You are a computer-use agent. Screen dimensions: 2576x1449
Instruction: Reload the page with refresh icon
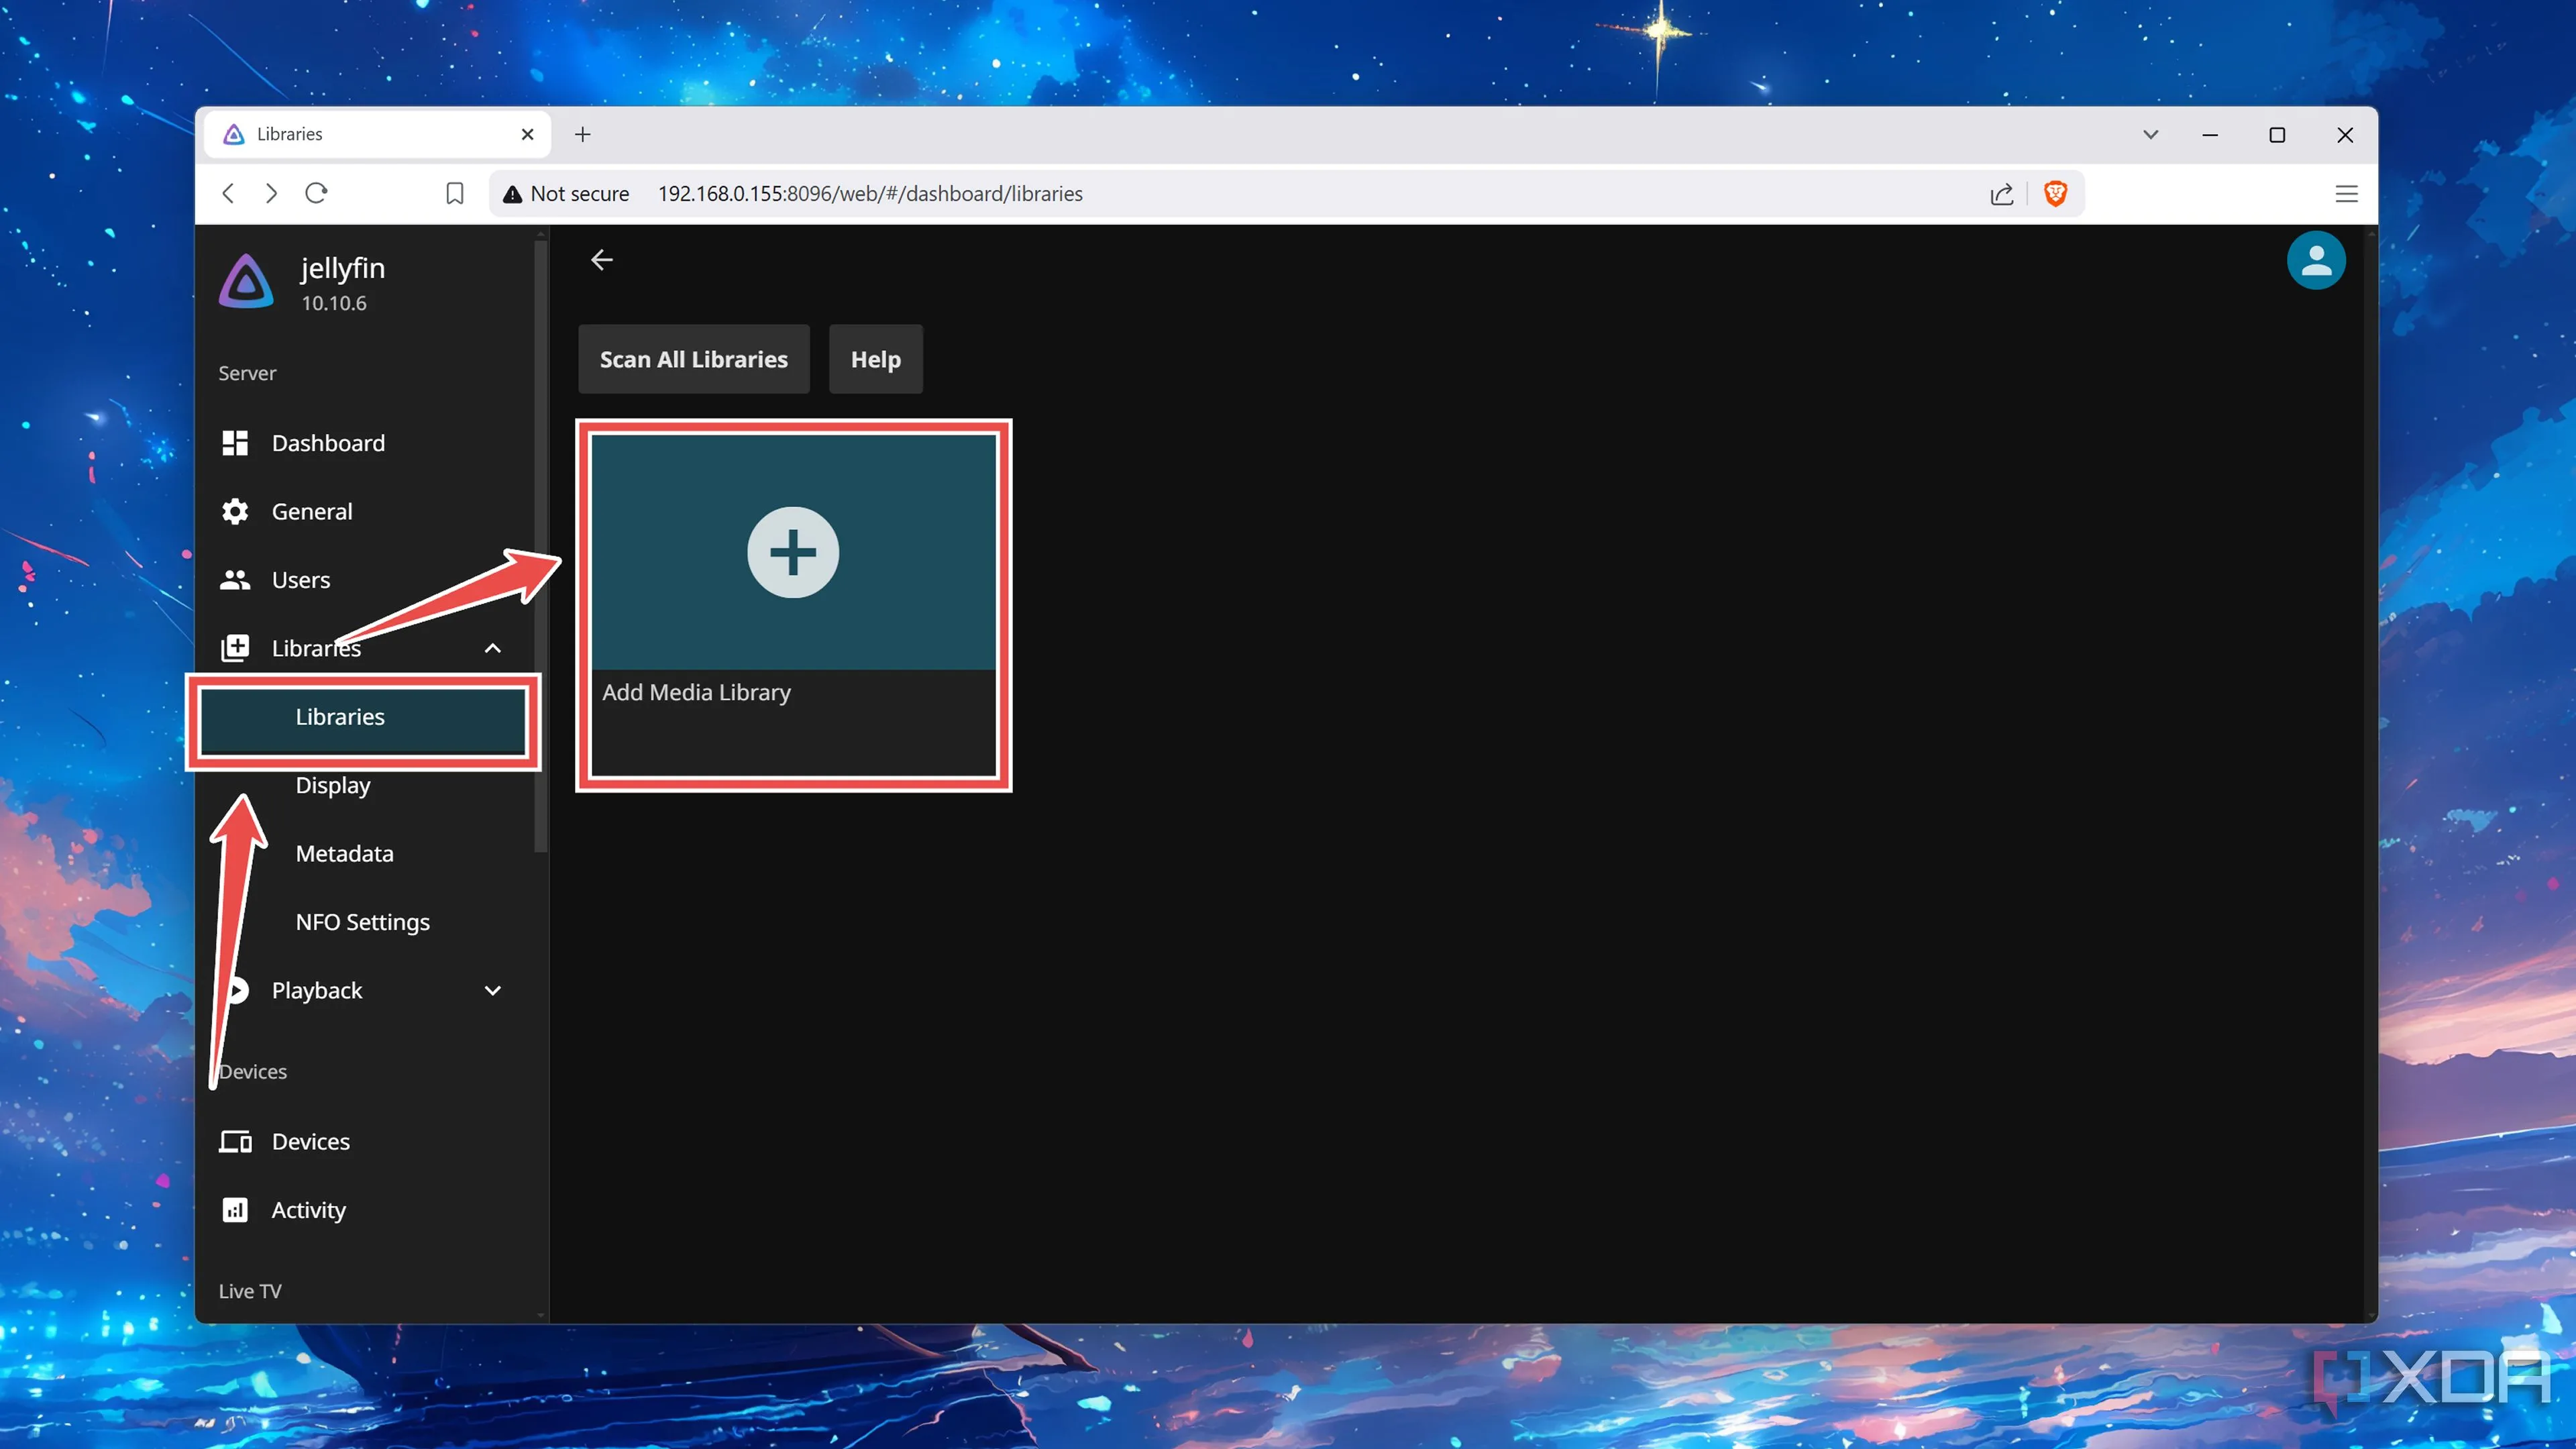click(x=316, y=193)
